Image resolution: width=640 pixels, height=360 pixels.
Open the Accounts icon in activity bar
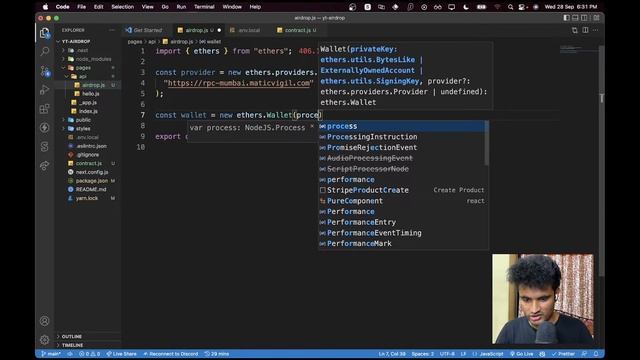click(x=44, y=321)
